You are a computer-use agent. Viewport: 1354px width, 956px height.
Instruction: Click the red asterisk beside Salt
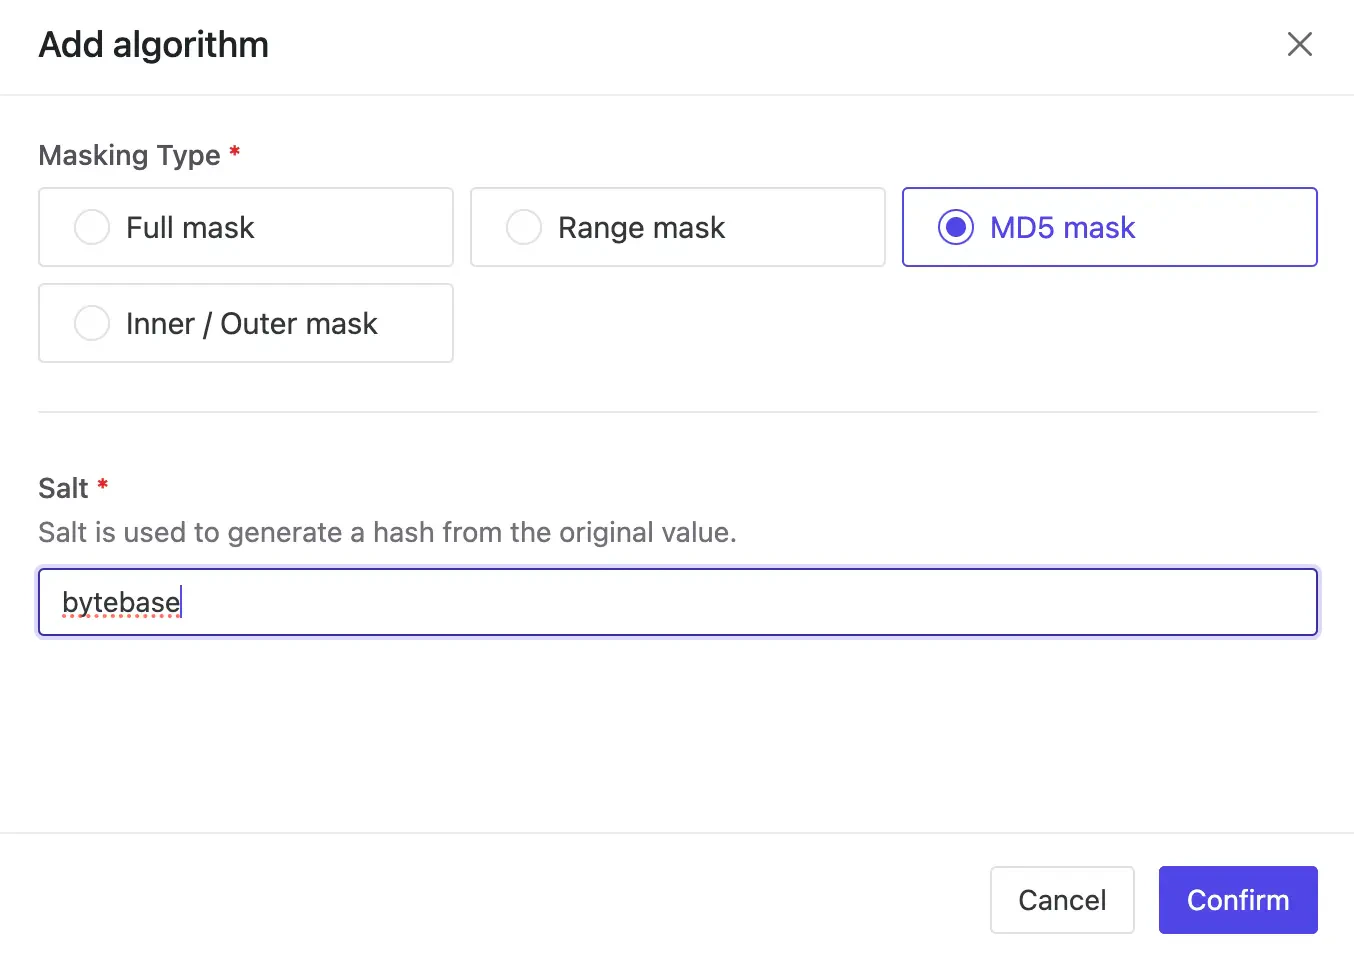(x=102, y=485)
